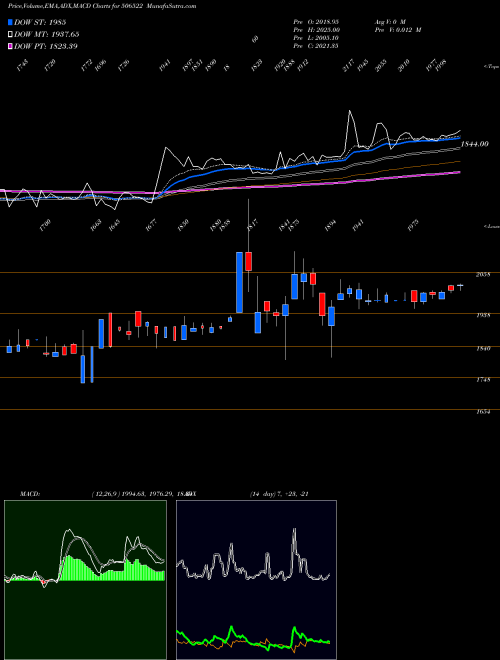Click the 'Pre C: 2021.35' close value
This screenshot has height=660, width=500.
pos(316,46)
